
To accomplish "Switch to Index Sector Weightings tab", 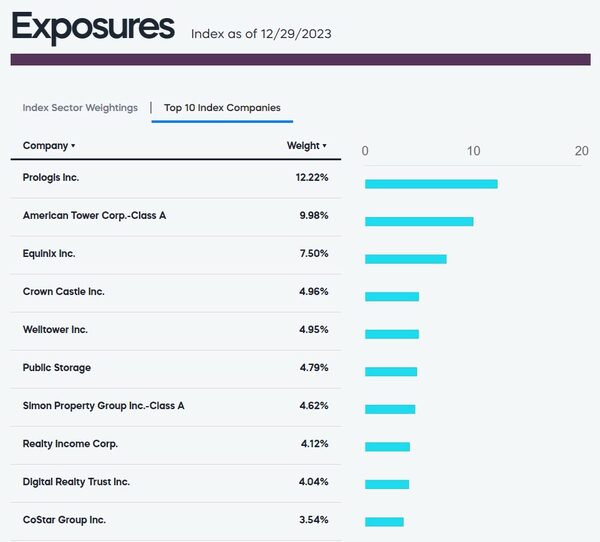I will coord(80,108).
